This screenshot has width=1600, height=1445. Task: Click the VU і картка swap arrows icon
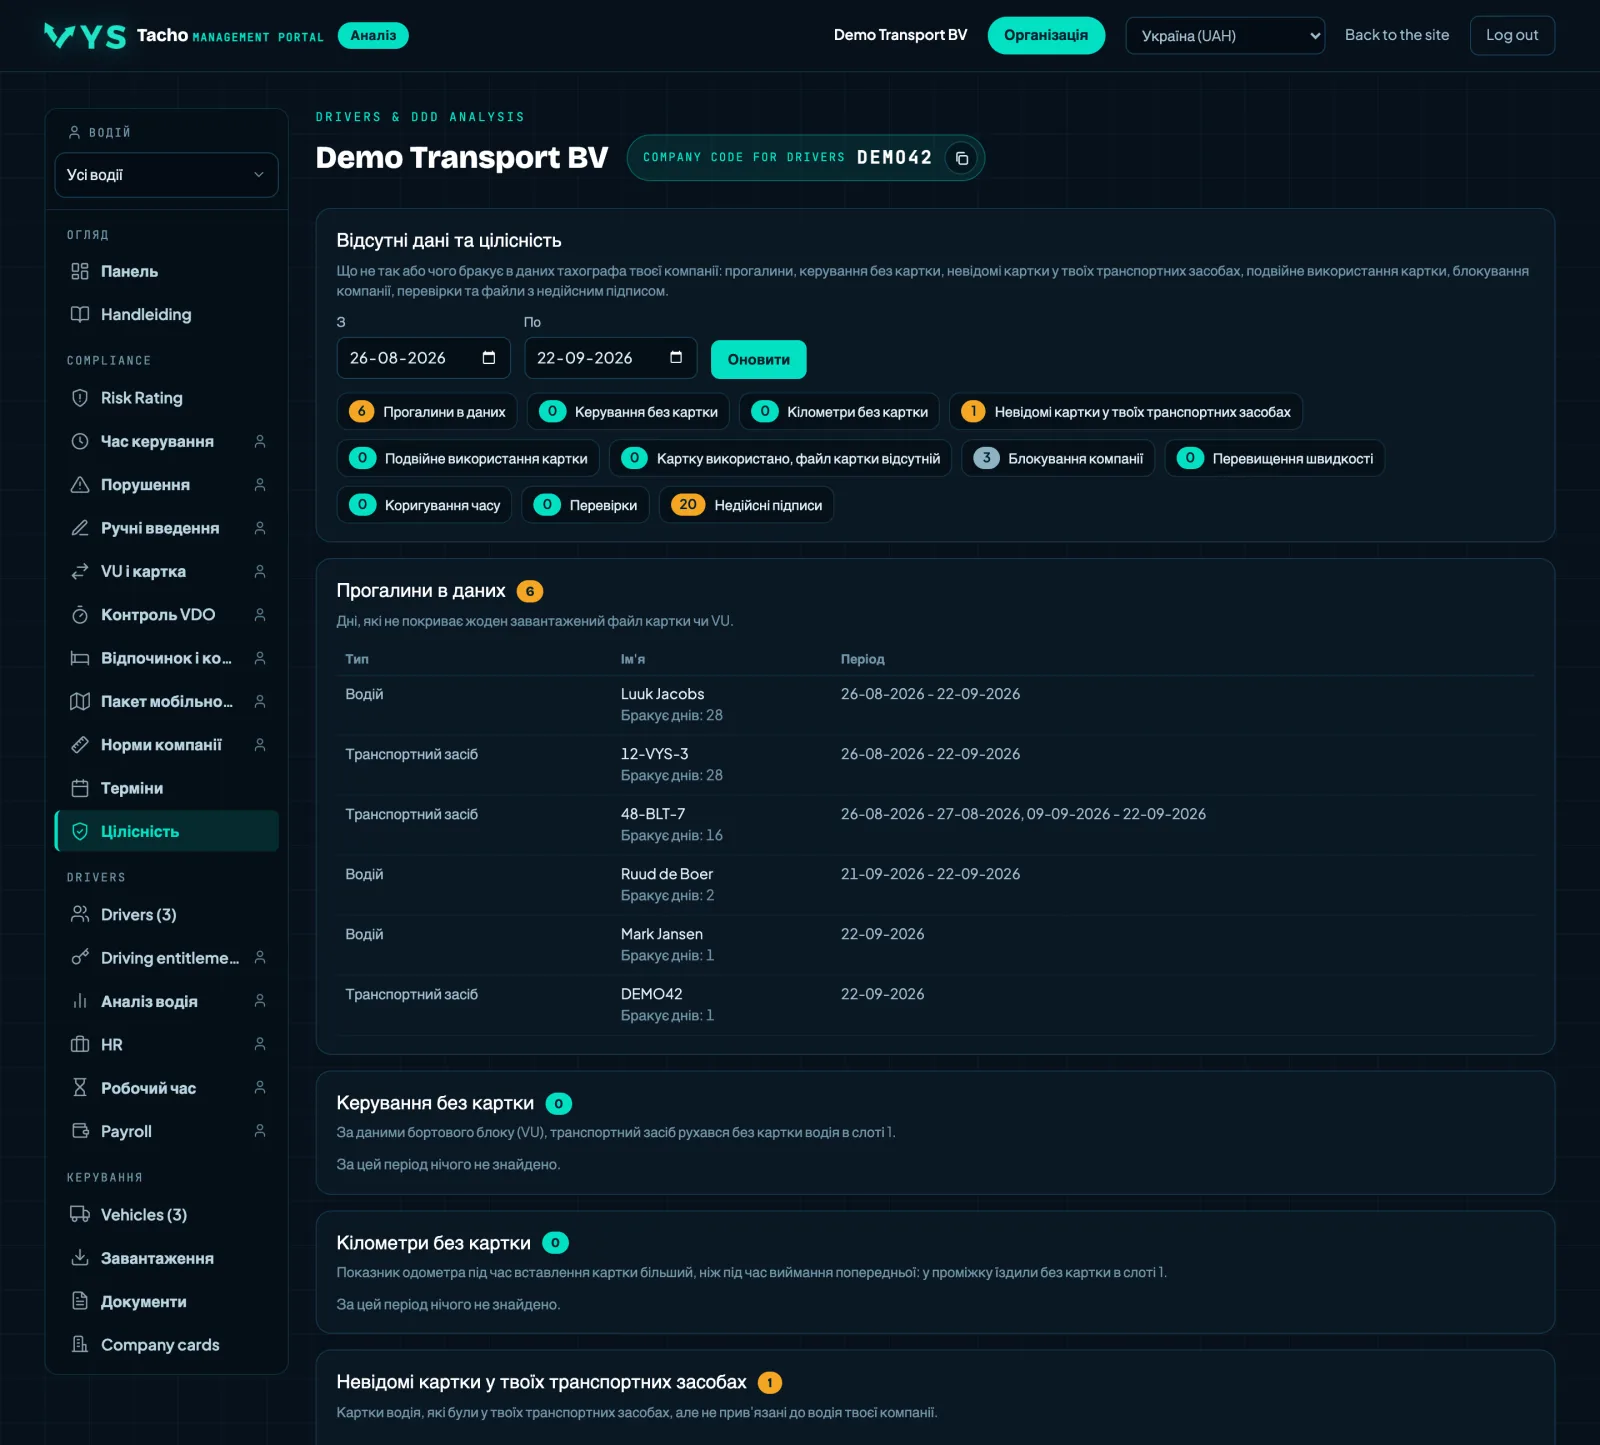(x=80, y=571)
